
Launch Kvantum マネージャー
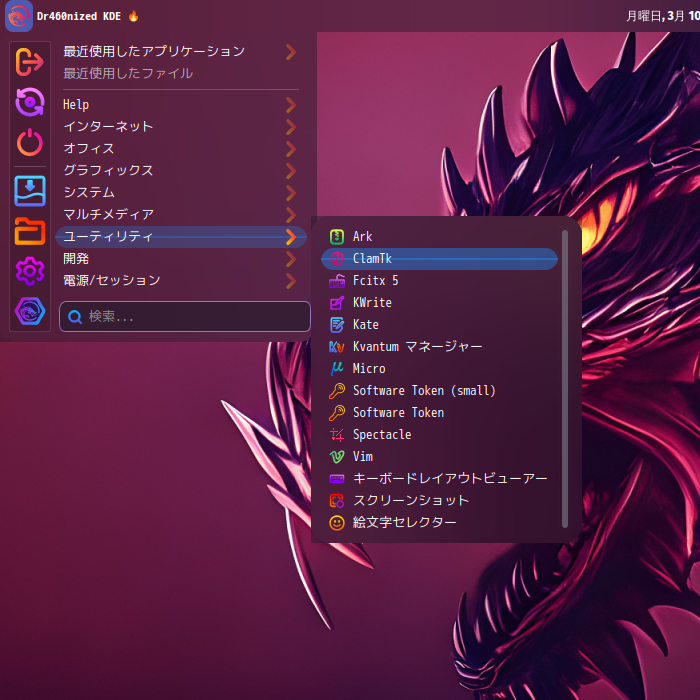(x=439, y=346)
